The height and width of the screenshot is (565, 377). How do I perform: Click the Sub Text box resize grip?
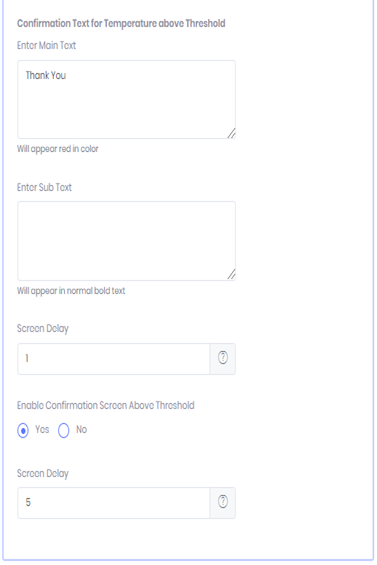231,275
